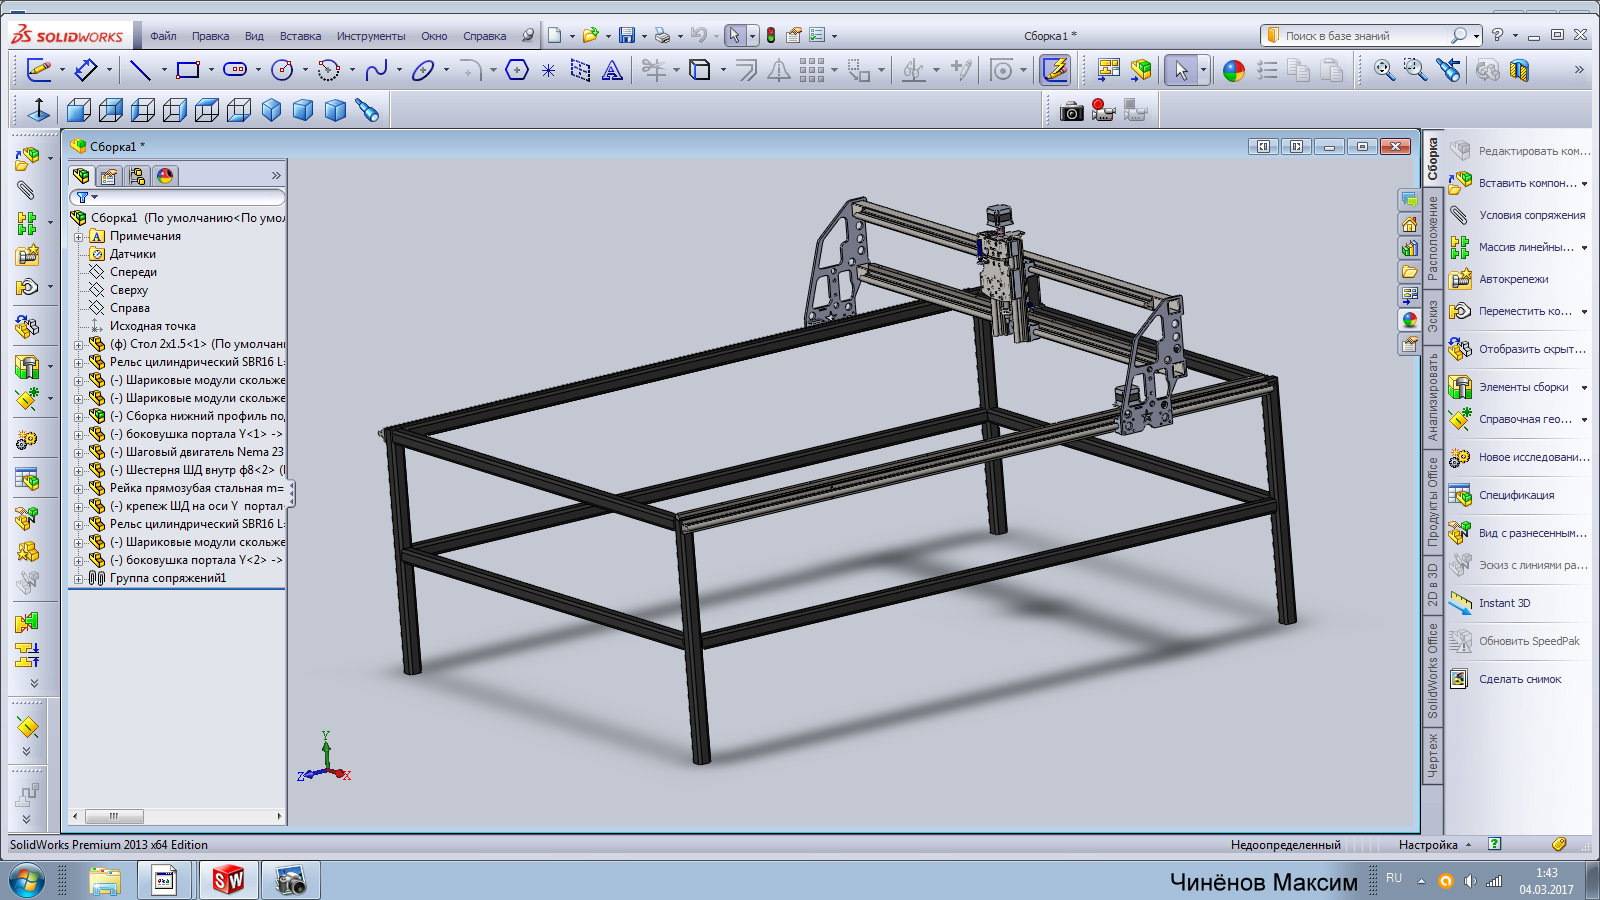Click the Sketch pencil tool
Image resolution: width=1600 pixels, height=900 pixels.
click(x=39, y=70)
